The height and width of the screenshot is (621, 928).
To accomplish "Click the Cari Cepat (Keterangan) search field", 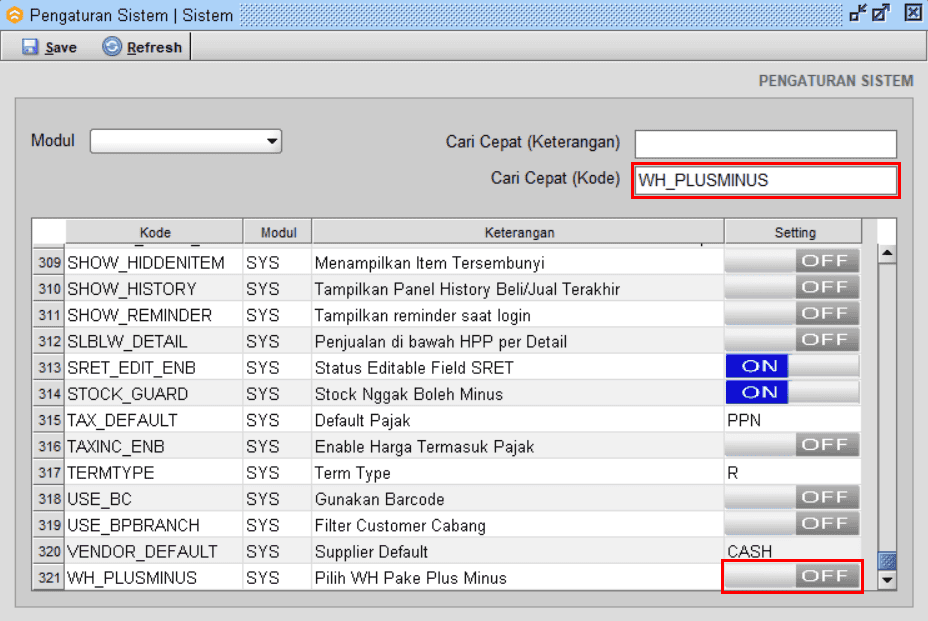I will click(765, 144).
